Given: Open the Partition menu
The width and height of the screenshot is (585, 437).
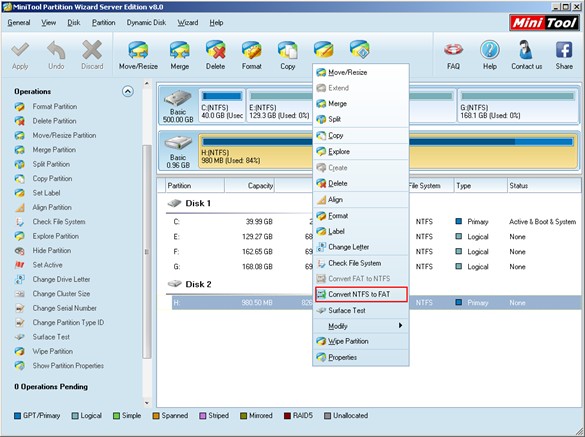Looking at the screenshot, I should pyautogui.click(x=103, y=23).
